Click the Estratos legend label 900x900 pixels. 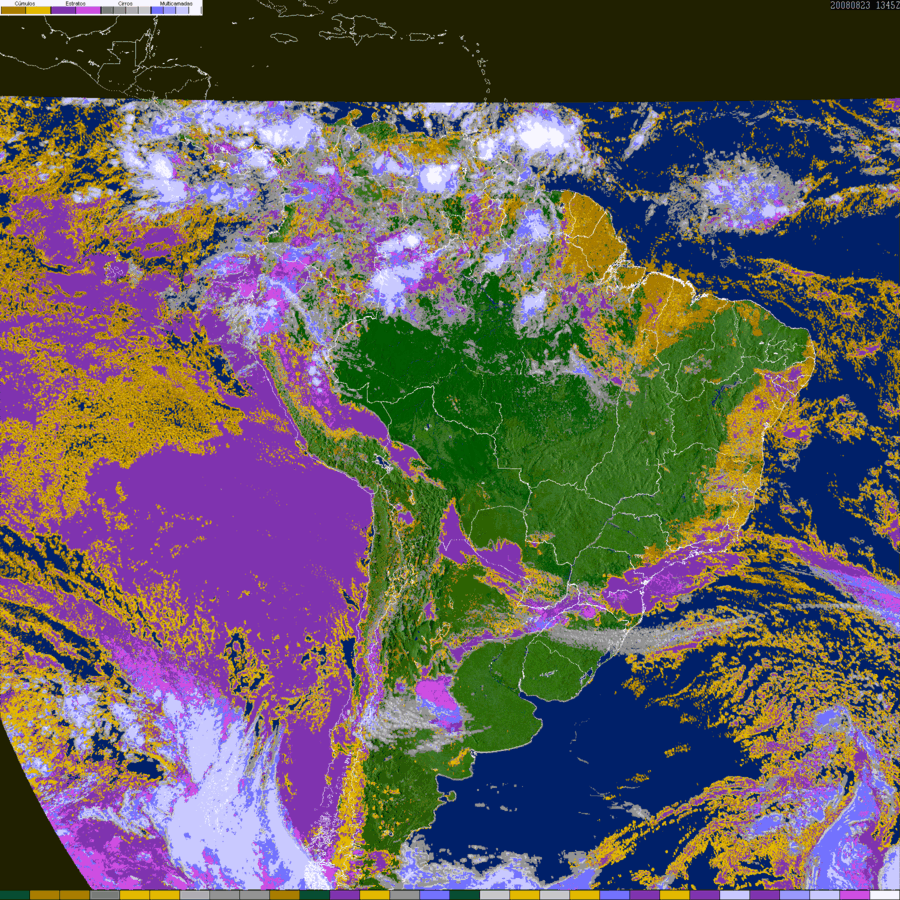click(76, 3)
